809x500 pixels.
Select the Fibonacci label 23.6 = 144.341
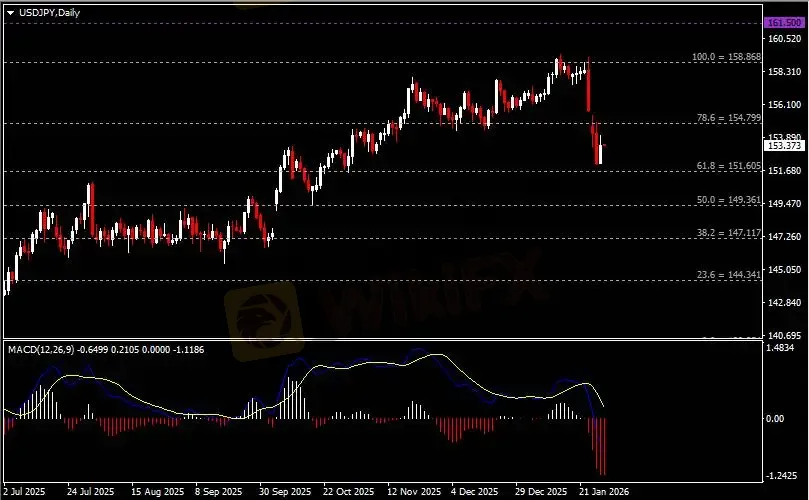729,275
